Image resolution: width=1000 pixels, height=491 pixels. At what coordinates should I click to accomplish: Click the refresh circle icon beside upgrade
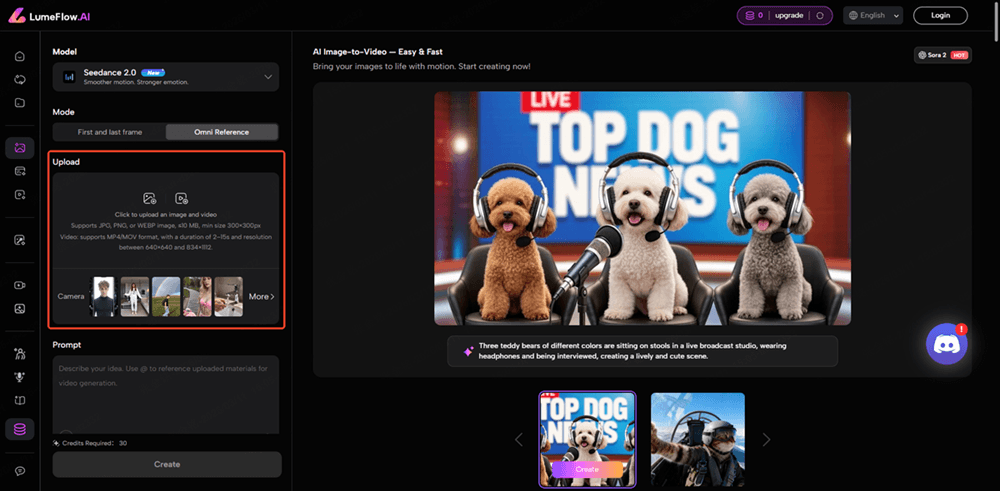[820, 15]
